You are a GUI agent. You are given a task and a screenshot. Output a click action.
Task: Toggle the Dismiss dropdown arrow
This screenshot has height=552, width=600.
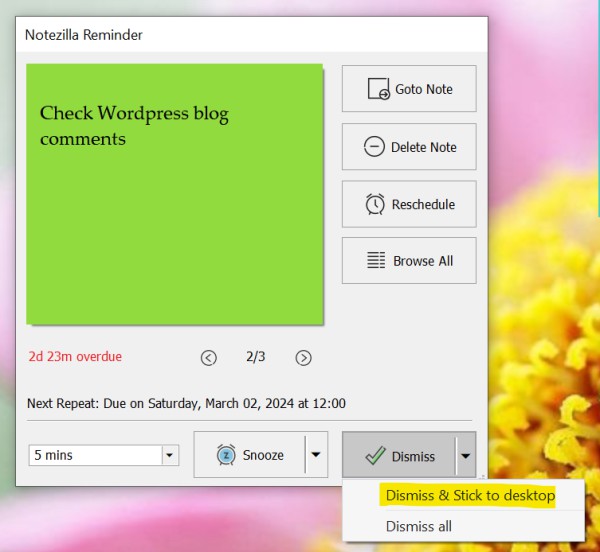[x=466, y=455]
